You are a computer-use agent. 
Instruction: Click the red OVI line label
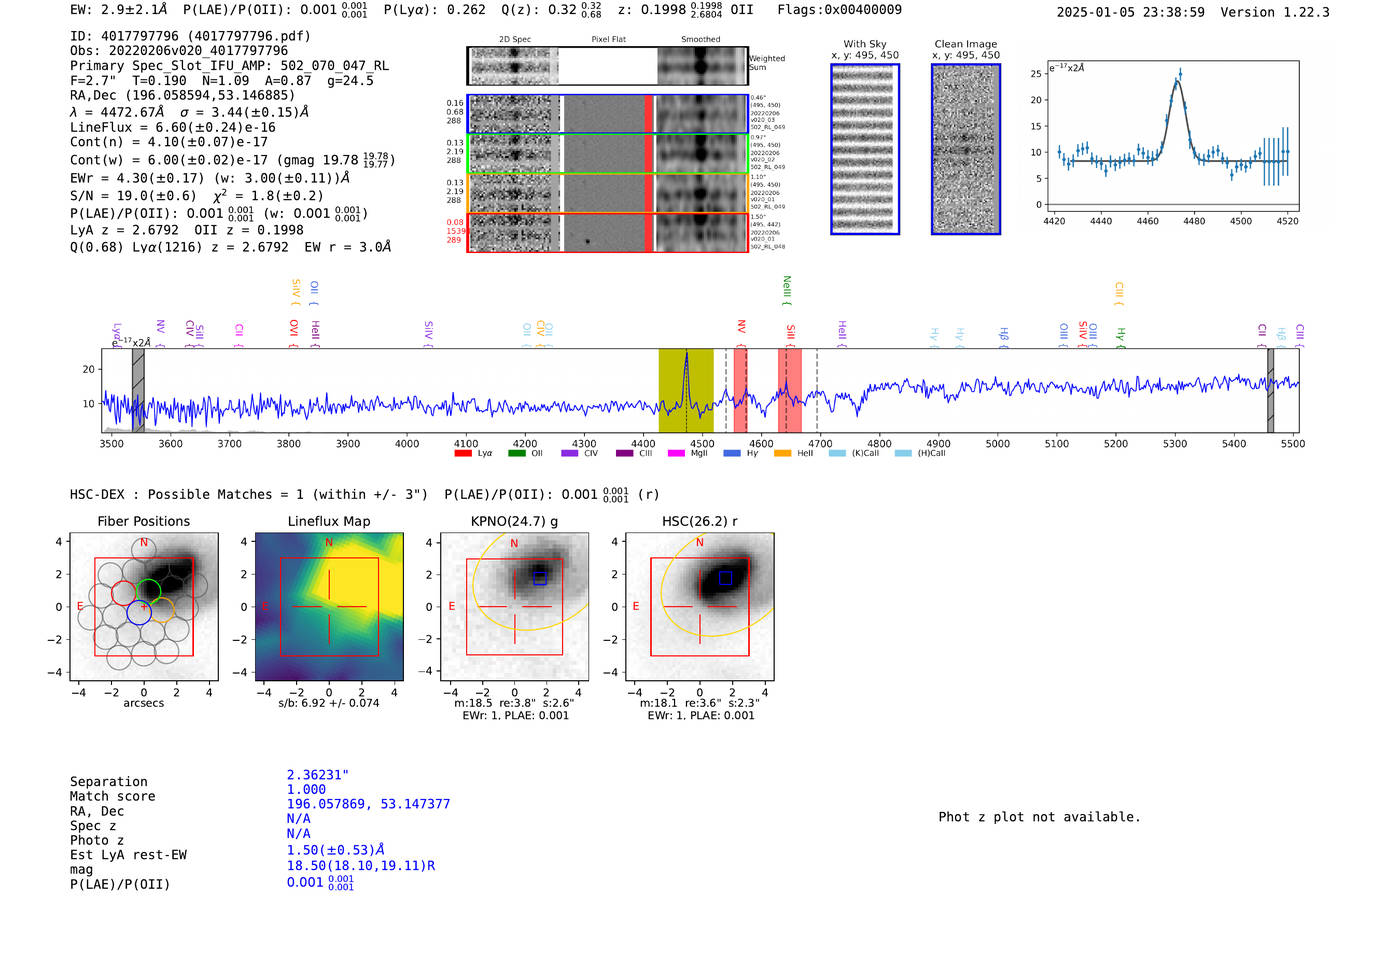[293, 333]
